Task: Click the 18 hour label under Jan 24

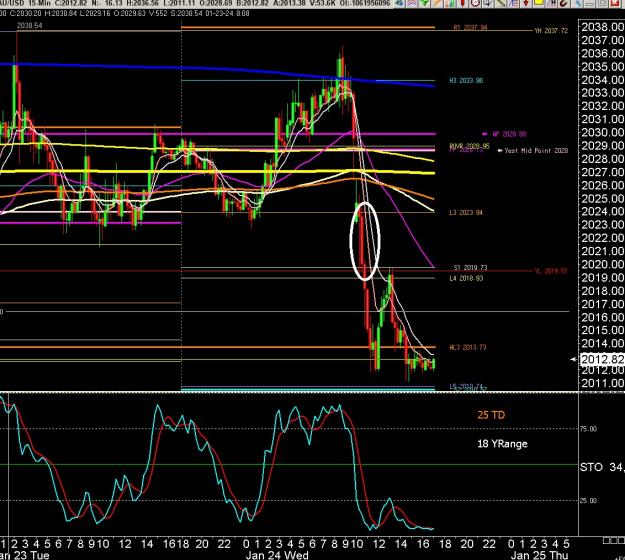Action: point(445,544)
